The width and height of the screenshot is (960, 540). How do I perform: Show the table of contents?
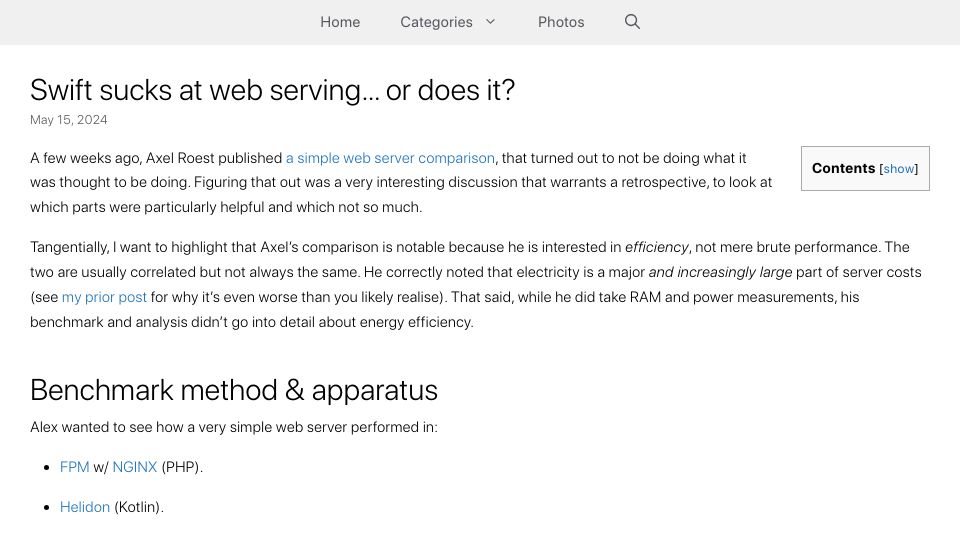tap(899, 169)
